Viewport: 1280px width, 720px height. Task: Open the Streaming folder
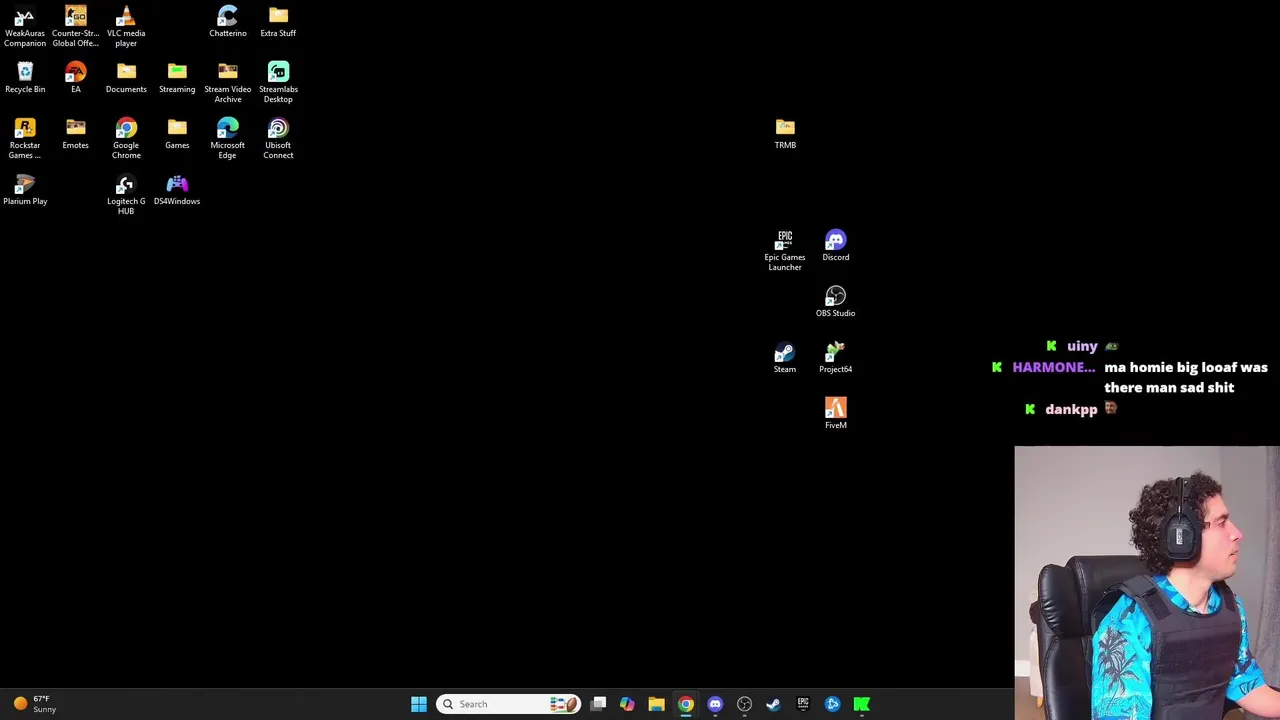coord(177,78)
